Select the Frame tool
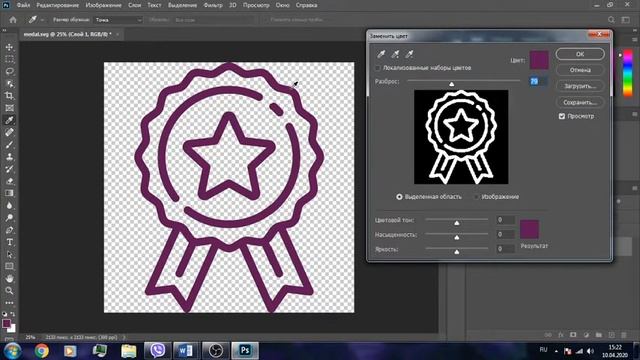The height and width of the screenshot is (360, 640). click(x=9, y=108)
